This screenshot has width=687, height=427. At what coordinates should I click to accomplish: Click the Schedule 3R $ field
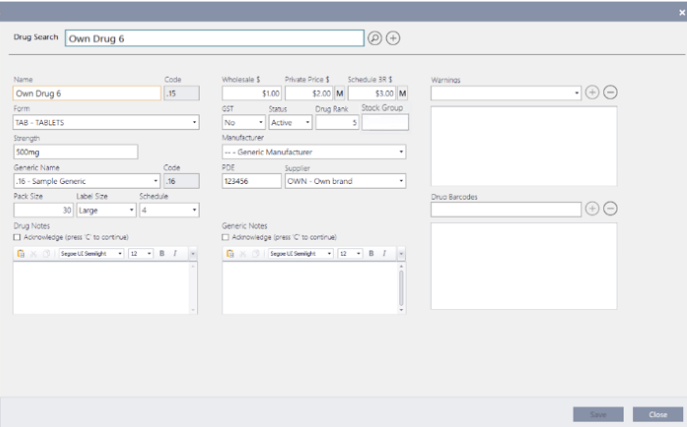[x=372, y=93]
